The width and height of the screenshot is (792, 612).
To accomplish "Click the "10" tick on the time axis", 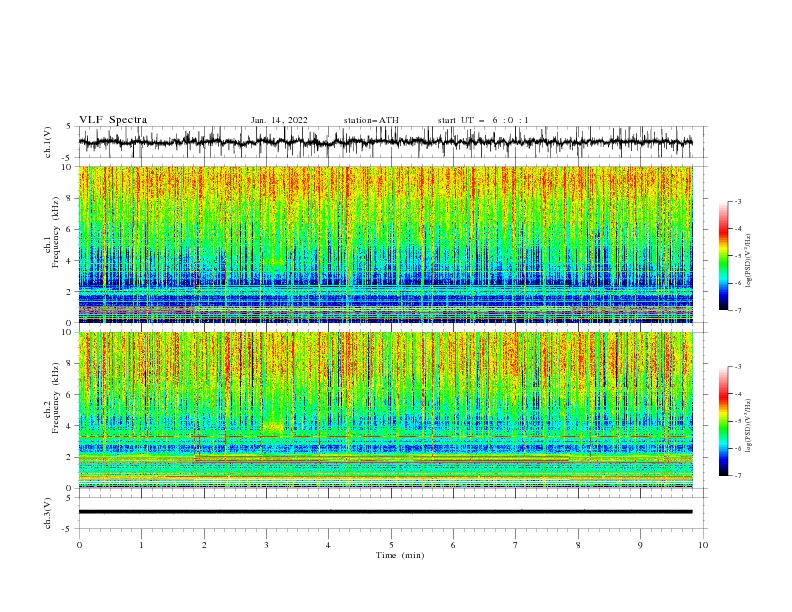I will point(703,545).
